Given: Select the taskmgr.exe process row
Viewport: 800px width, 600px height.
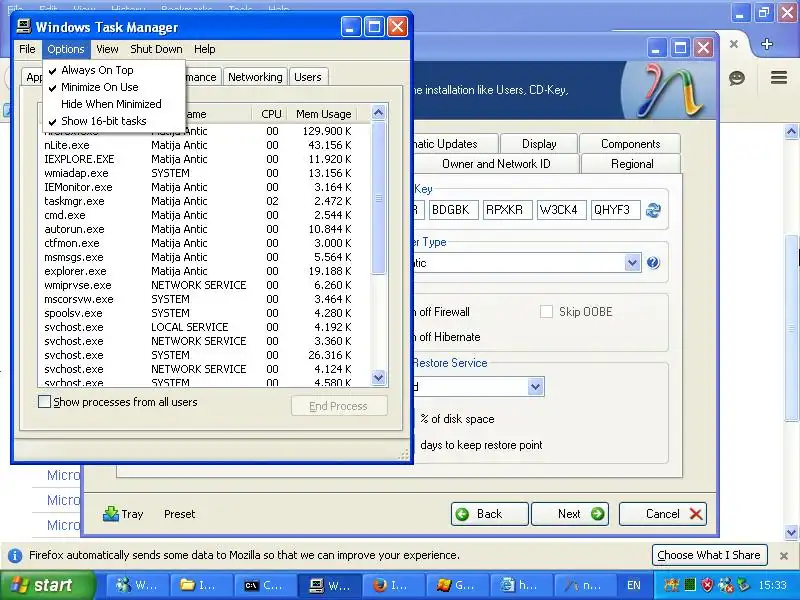Looking at the screenshot, I should (x=204, y=202).
